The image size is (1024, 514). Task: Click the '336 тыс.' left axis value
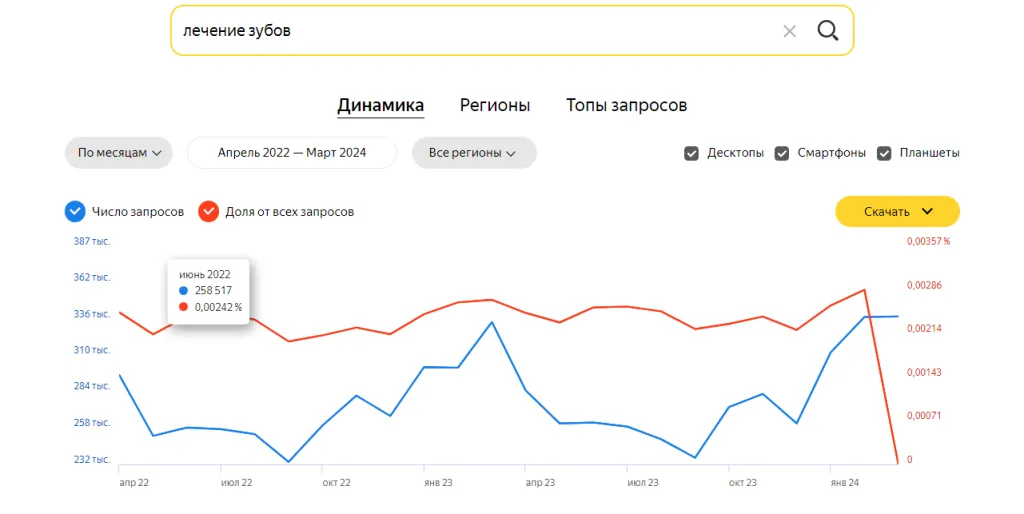tap(91, 314)
